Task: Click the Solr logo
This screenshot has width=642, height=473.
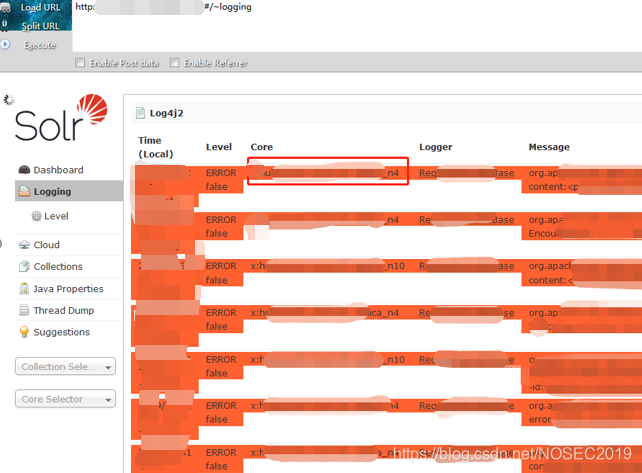Action: point(61,118)
